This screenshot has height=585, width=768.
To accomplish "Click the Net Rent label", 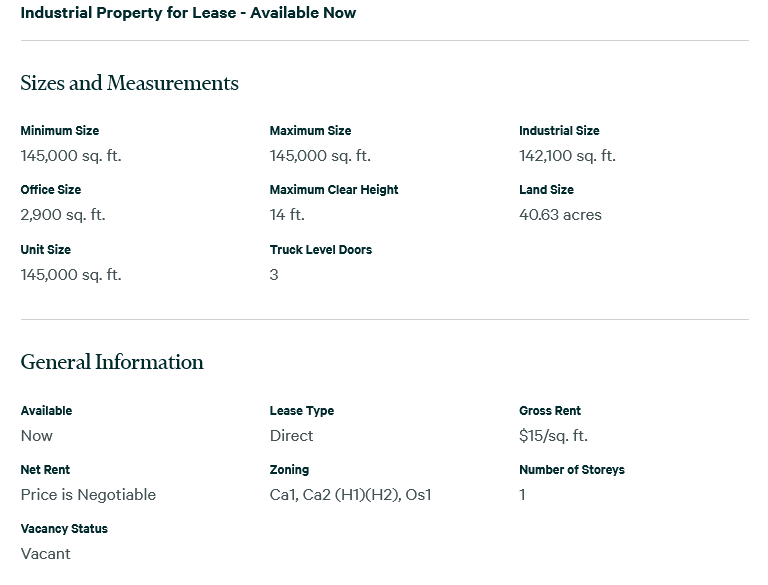I will (45, 469).
